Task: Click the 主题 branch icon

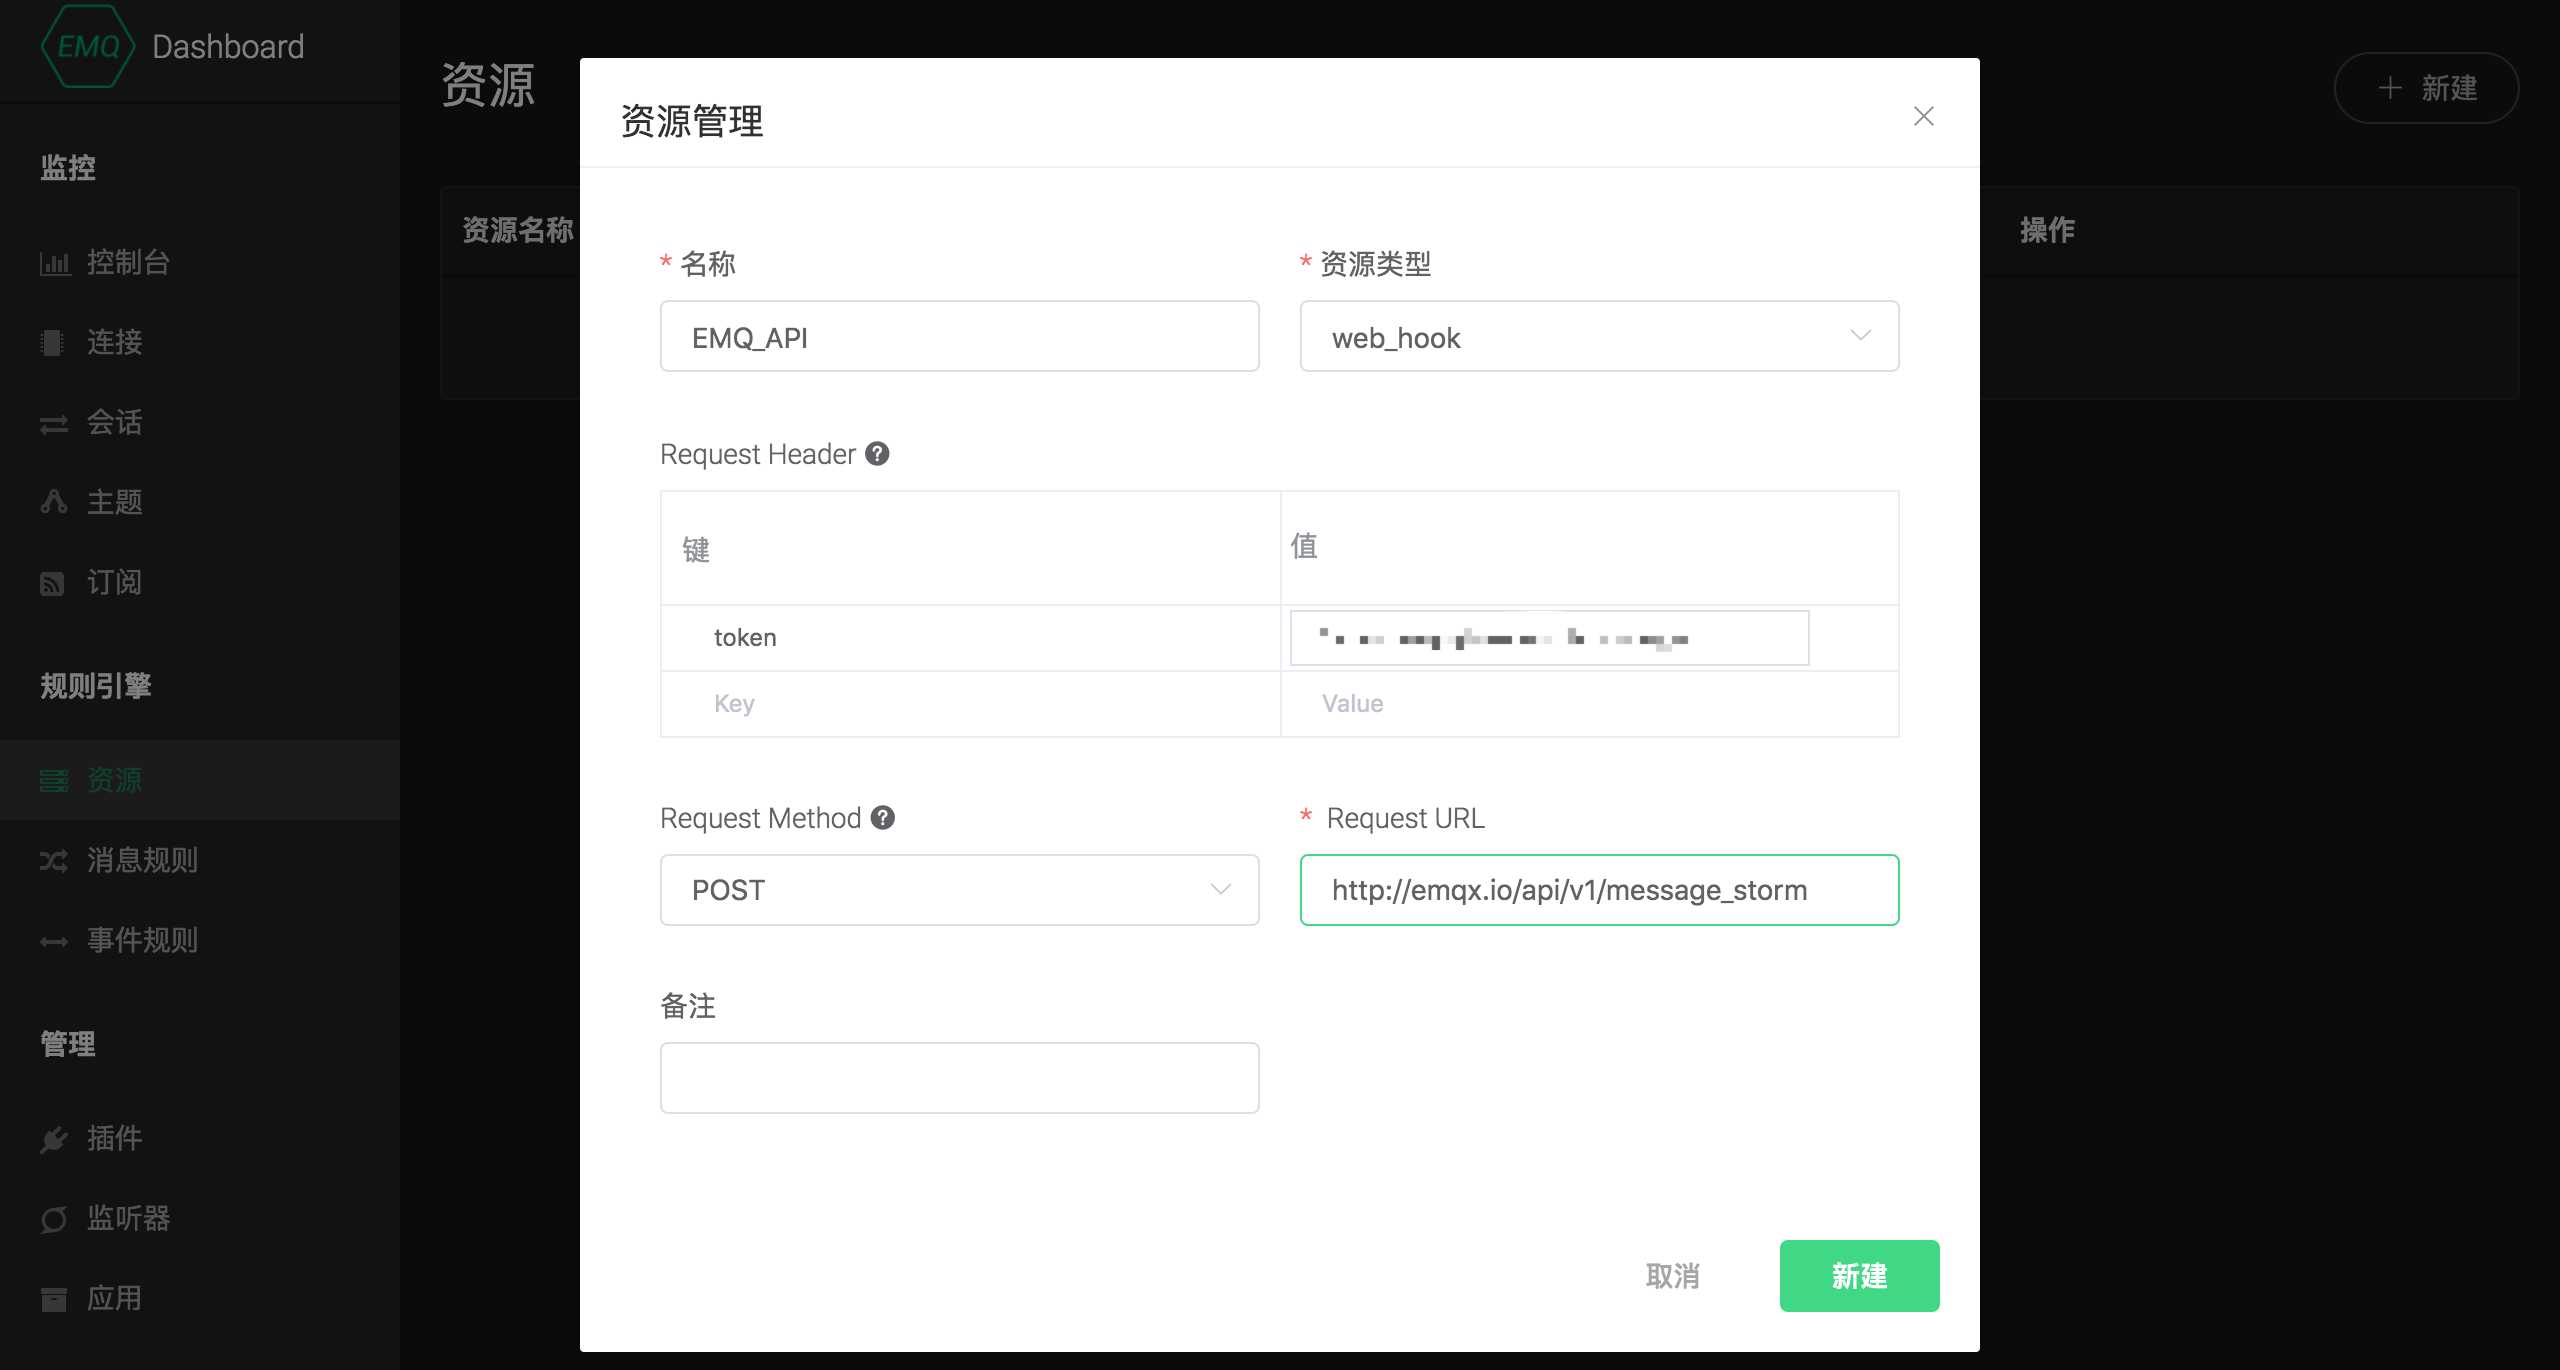Action: (x=53, y=502)
